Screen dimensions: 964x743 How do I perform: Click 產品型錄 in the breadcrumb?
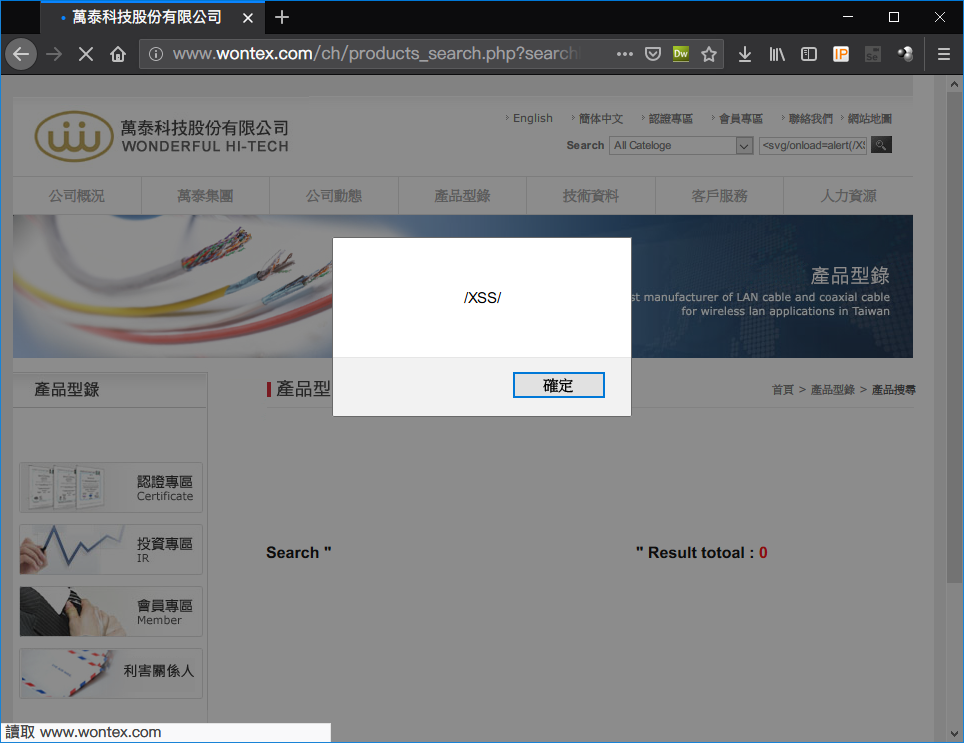(x=832, y=390)
